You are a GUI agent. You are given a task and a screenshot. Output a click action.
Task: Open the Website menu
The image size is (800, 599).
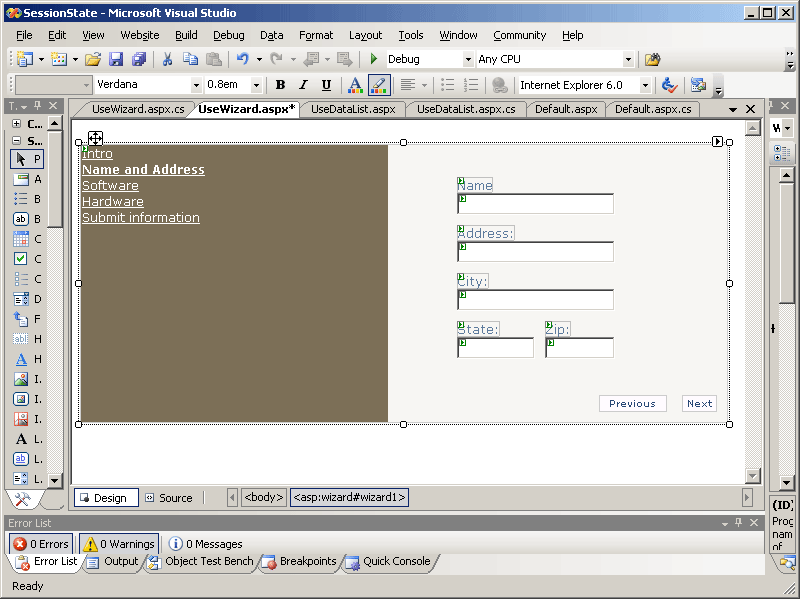point(139,35)
